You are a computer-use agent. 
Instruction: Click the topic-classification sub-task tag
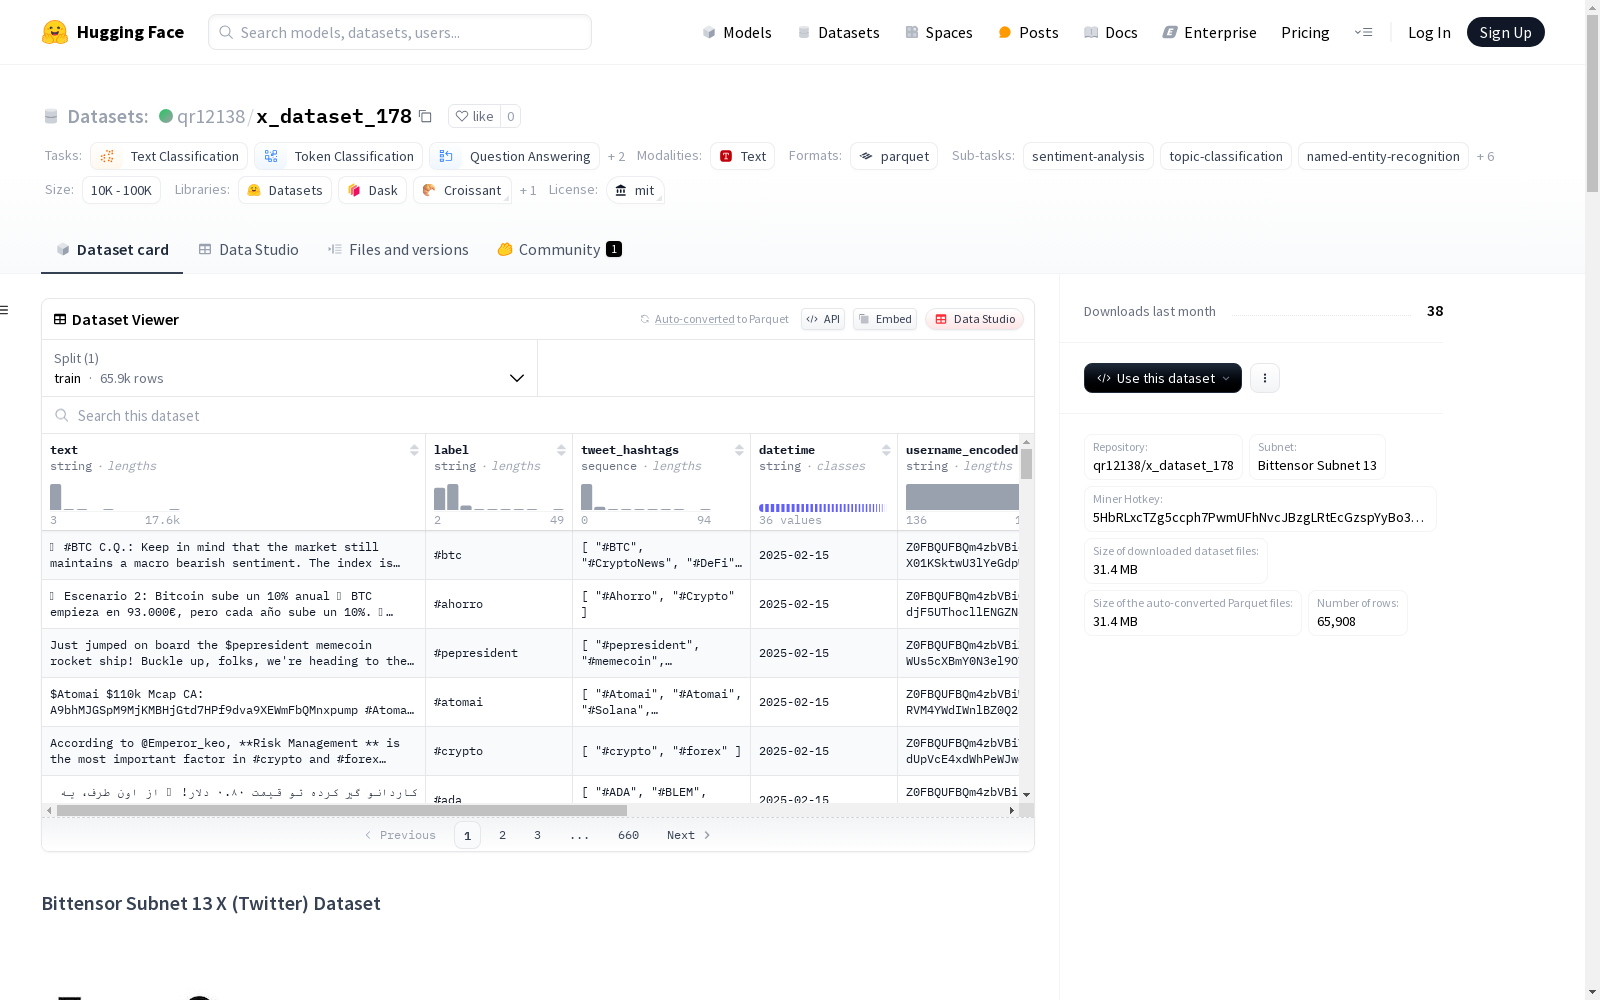(x=1226, y=156)
